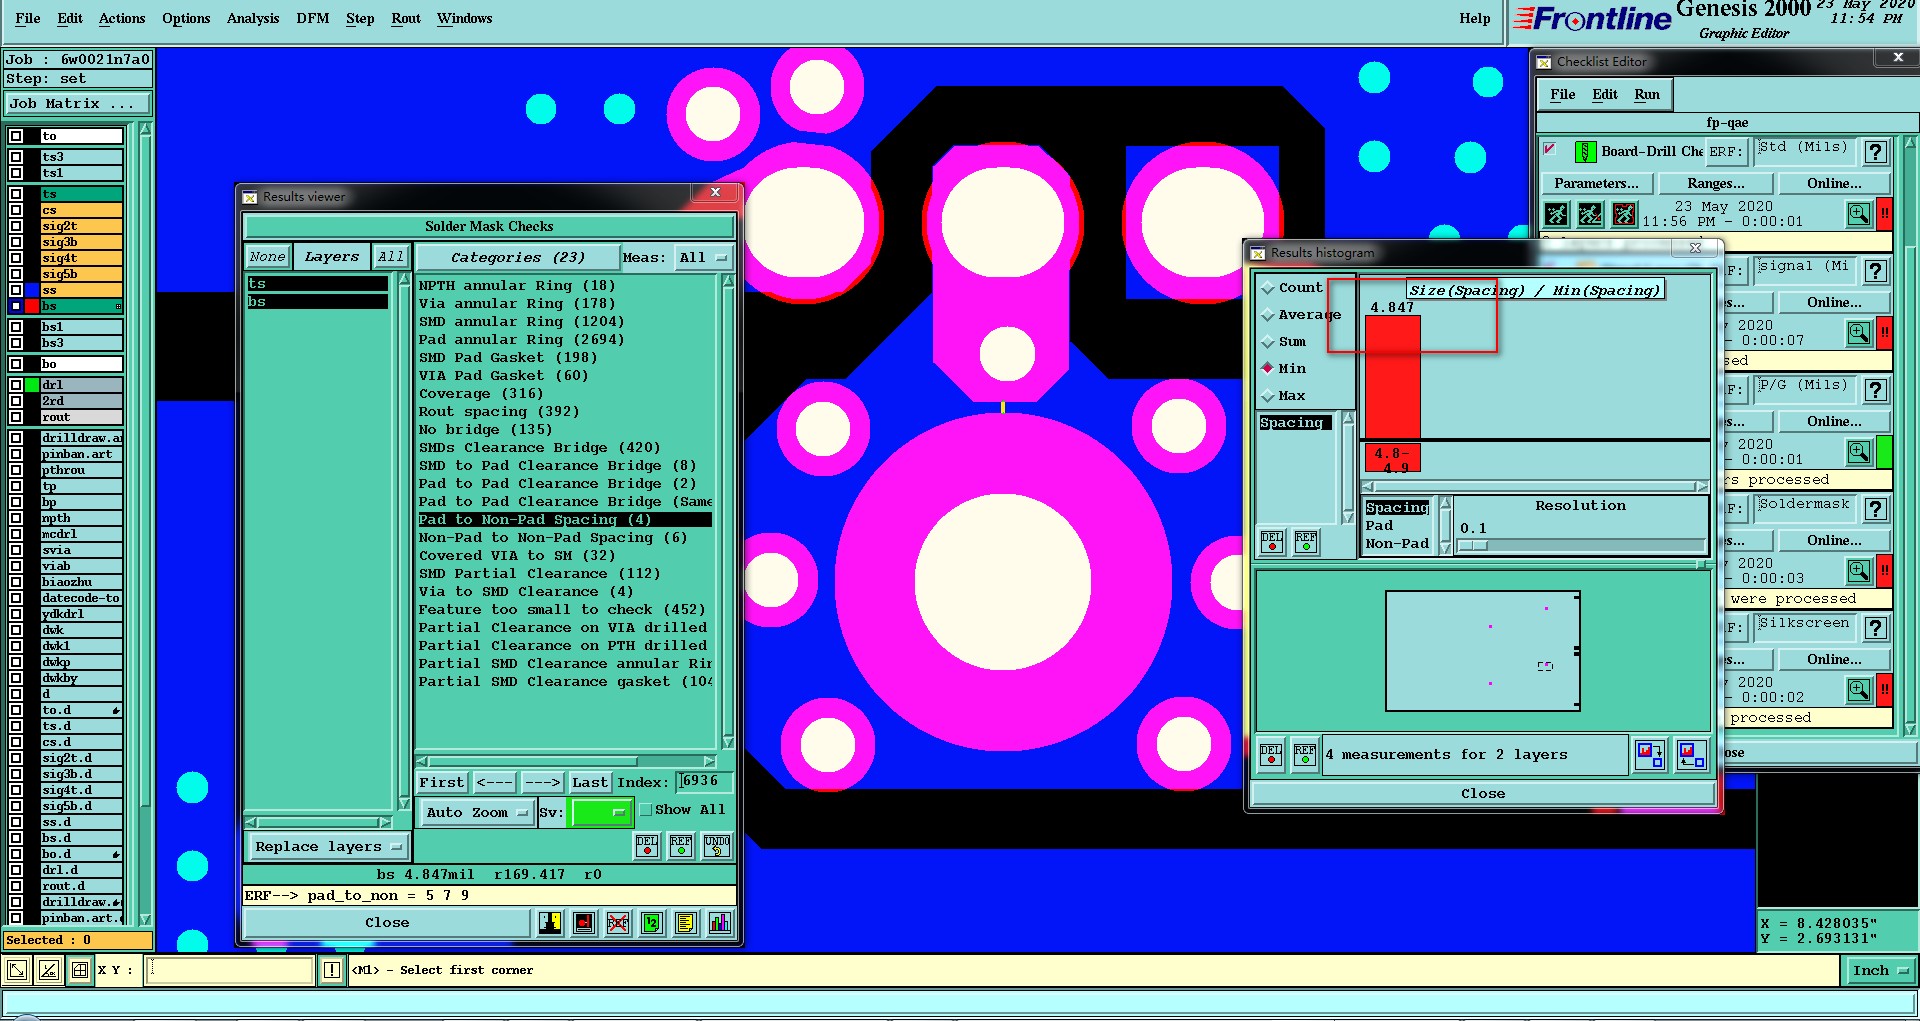Screen dimensions: 1920x1021
Task: Select ts layer in Results viewer Layers list
Action: click(x=318, y=284)
